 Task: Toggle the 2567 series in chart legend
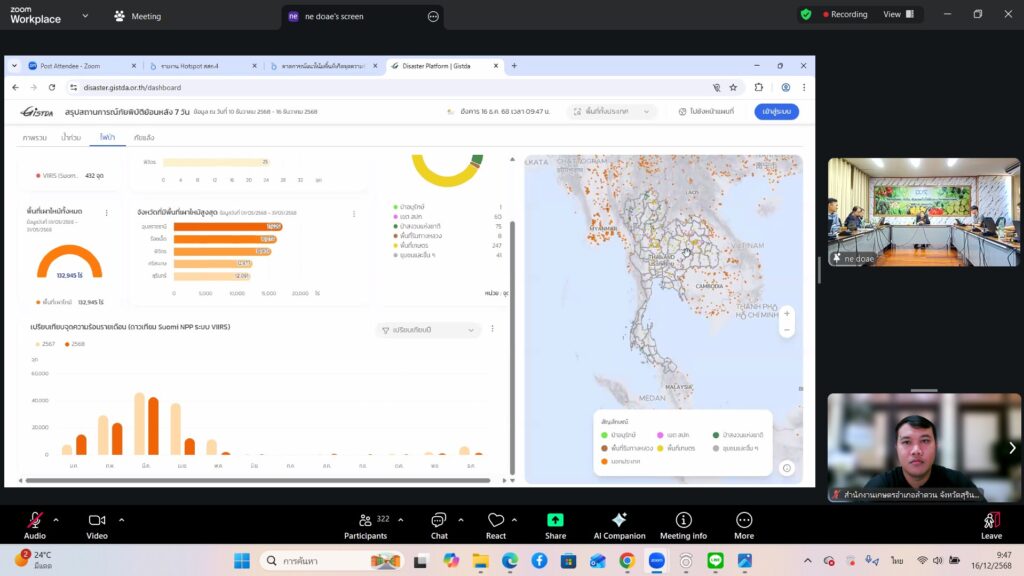(x=43, y=343)
